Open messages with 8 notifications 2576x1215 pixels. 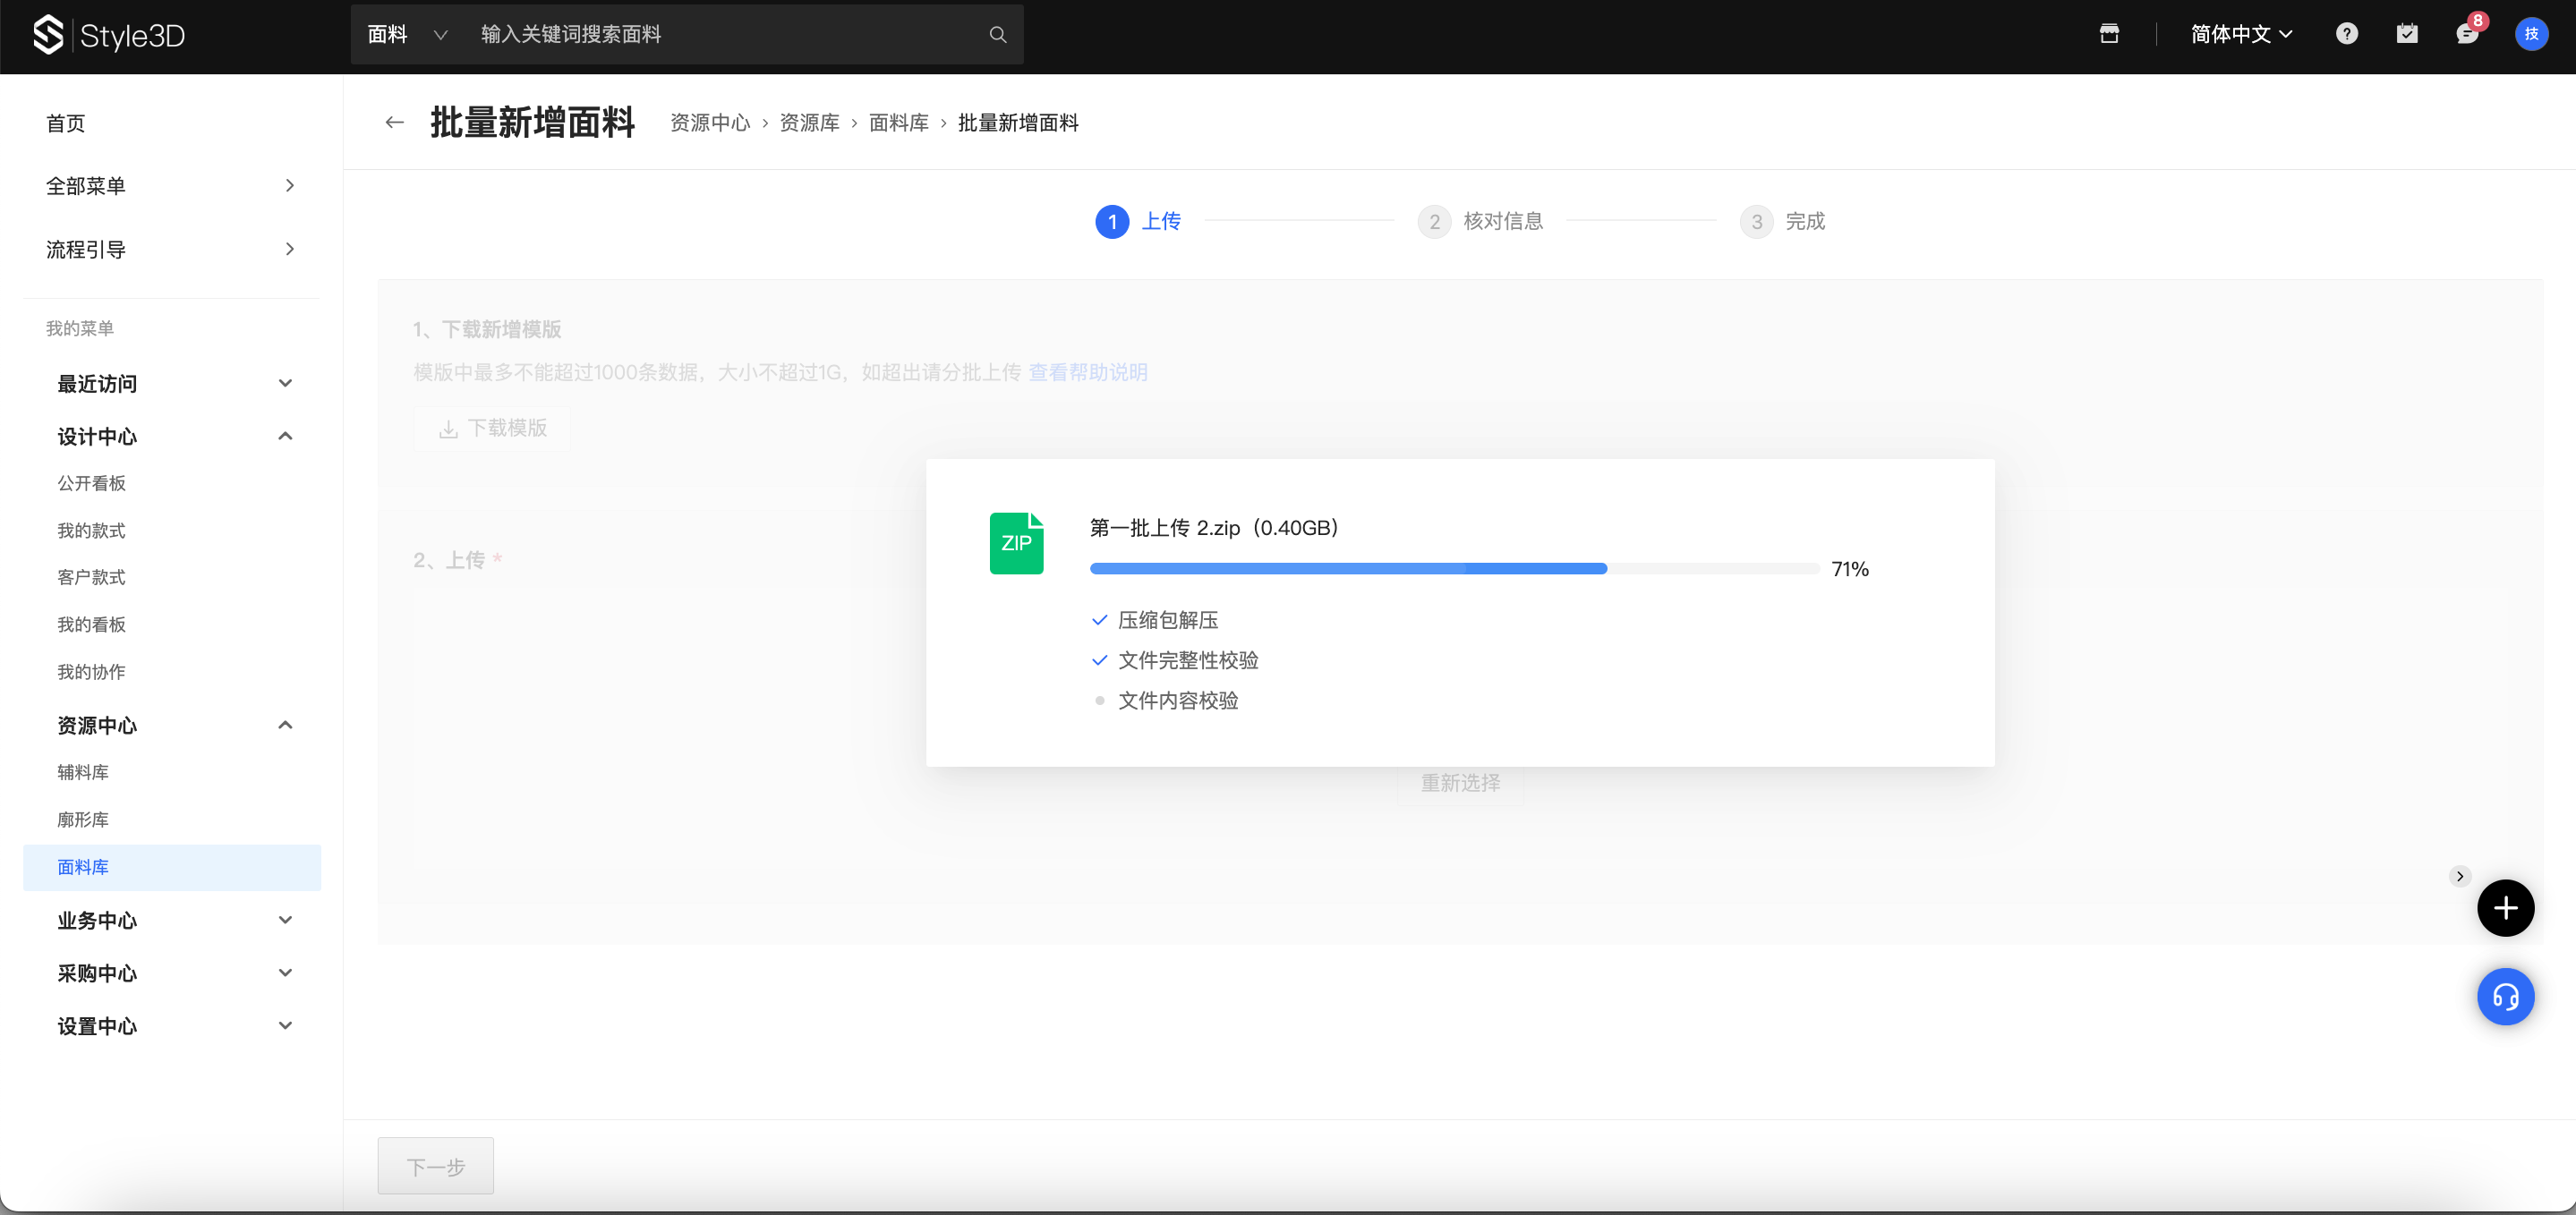coord(2467,34)
